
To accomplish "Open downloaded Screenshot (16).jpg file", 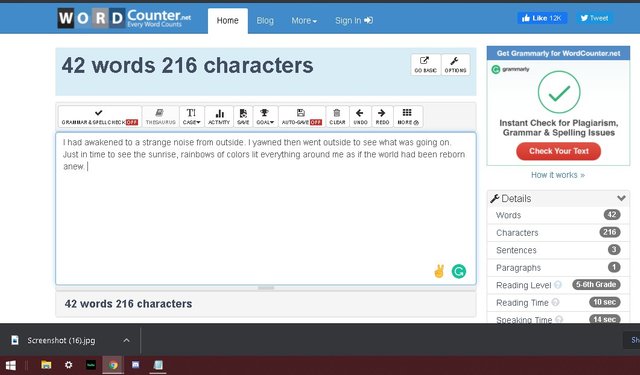I will coord(61,340).
